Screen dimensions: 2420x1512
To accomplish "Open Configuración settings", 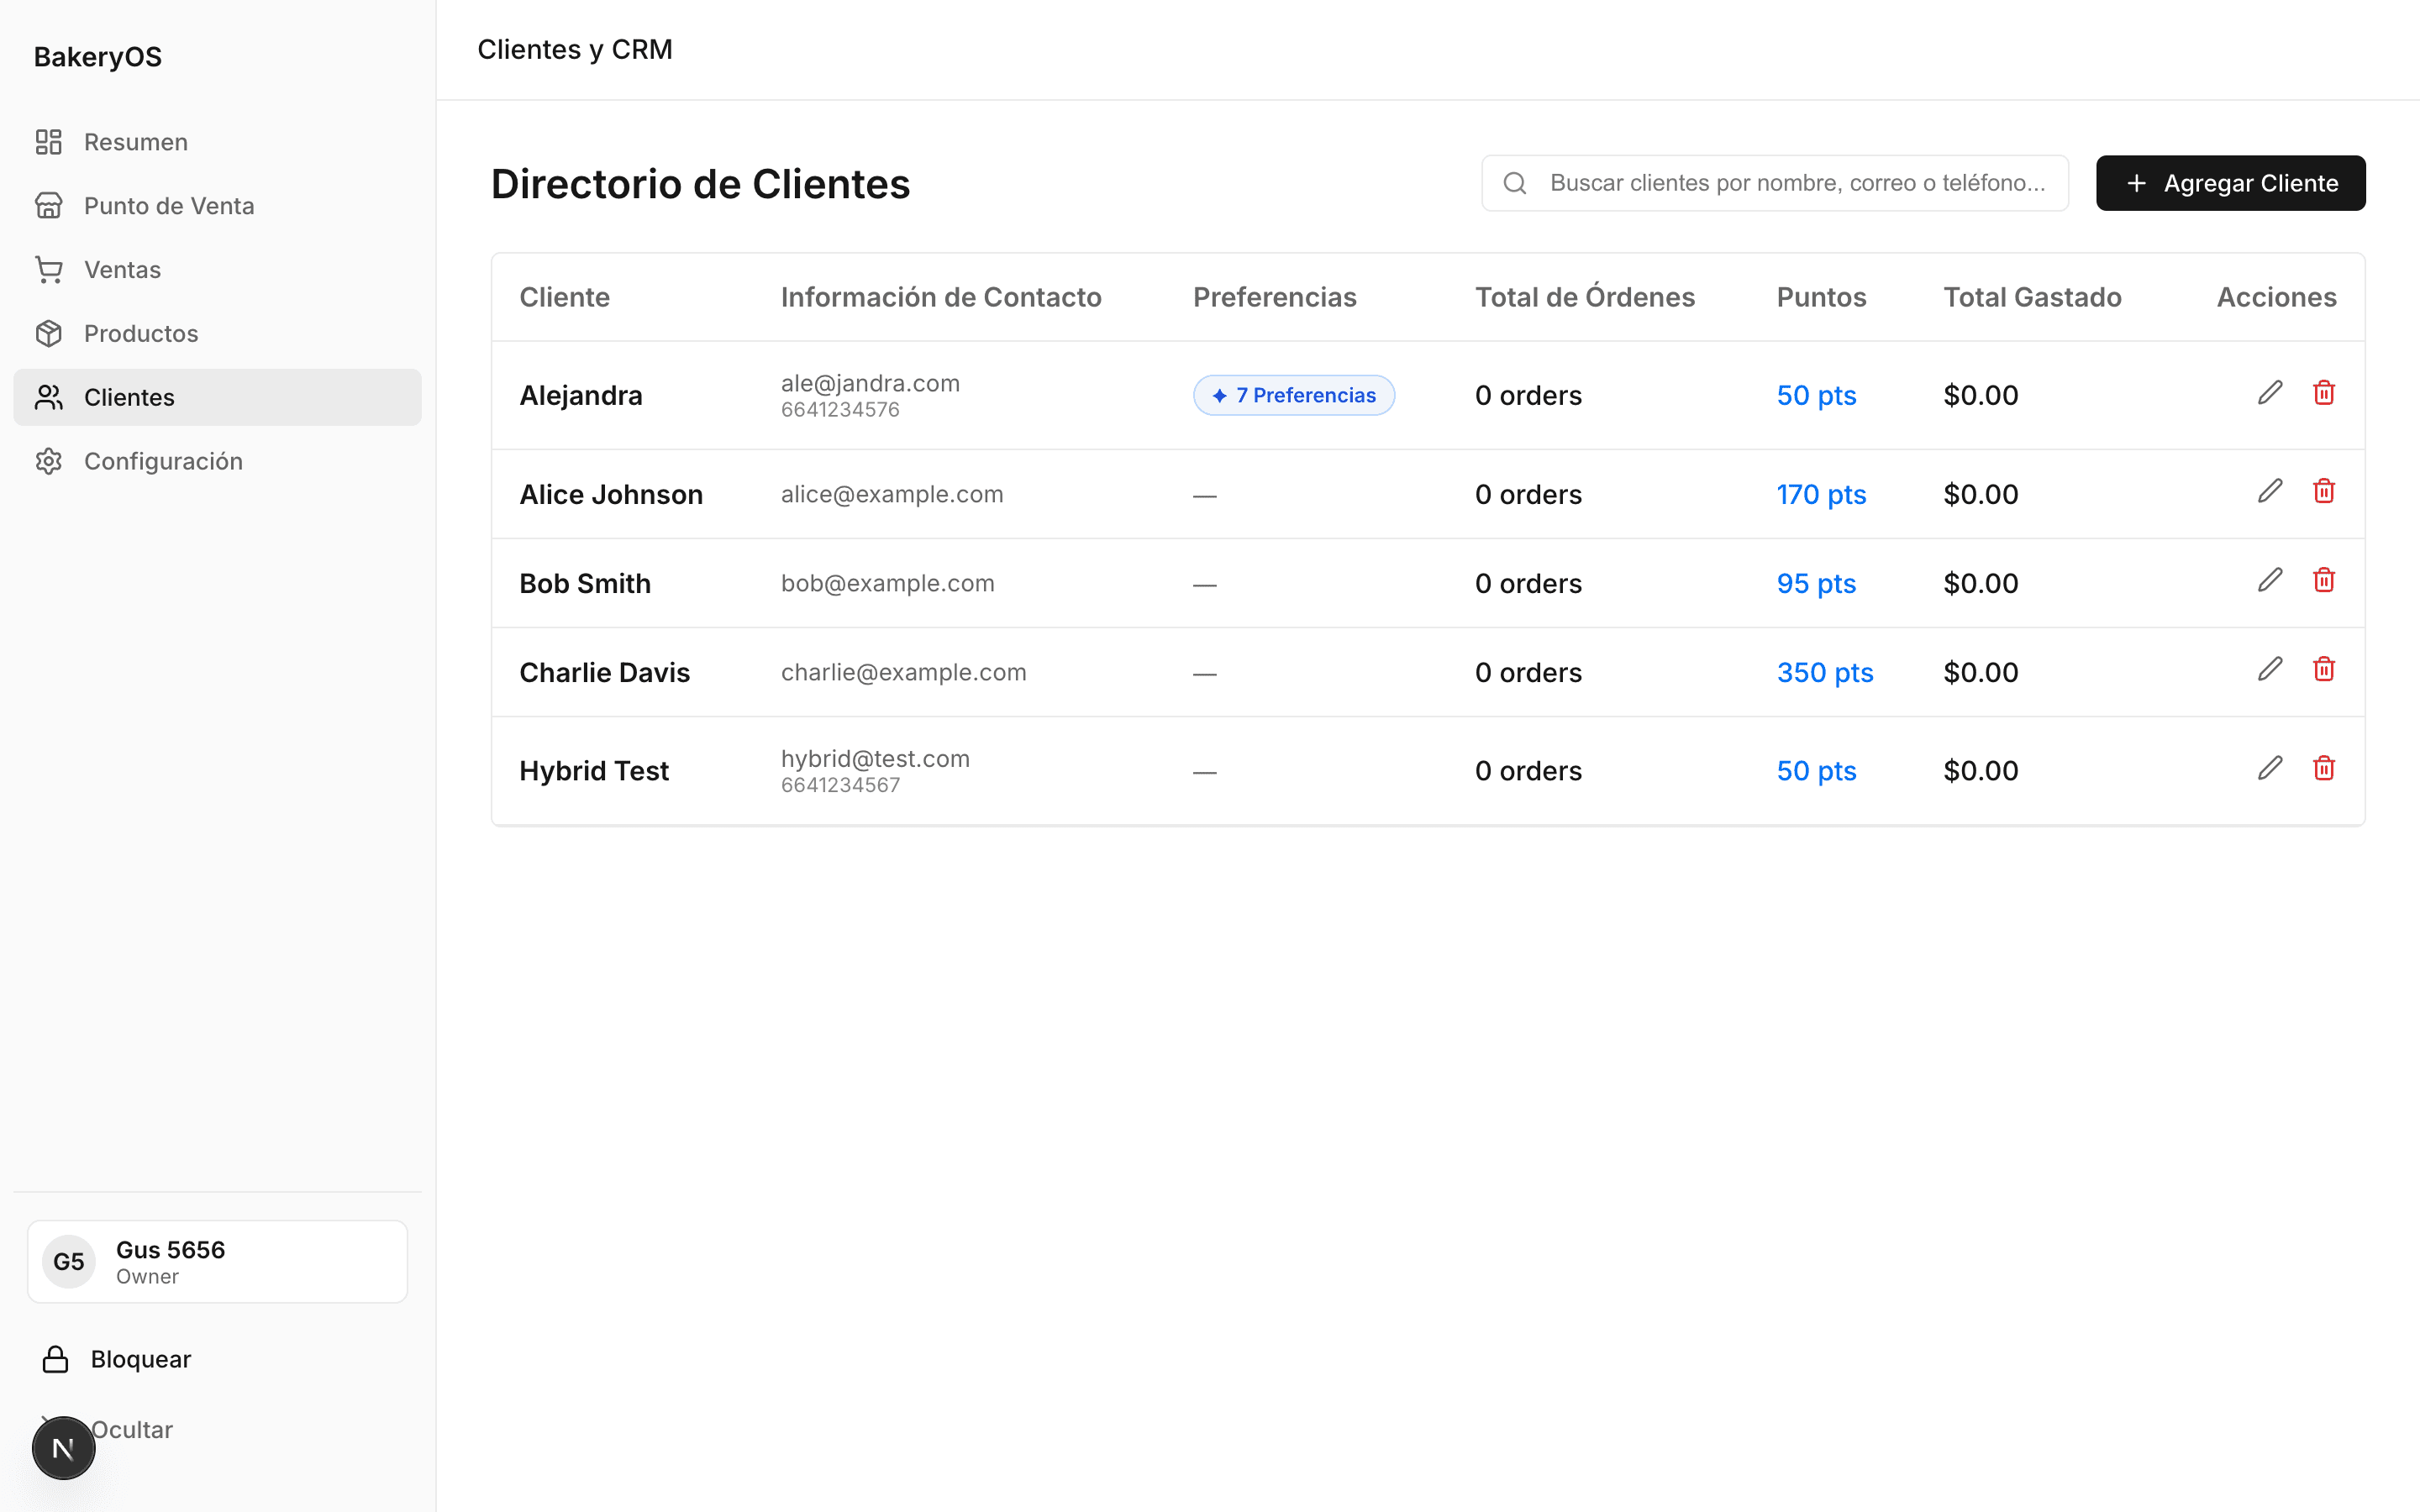I will pyautogui.click(x=217, y=461).
